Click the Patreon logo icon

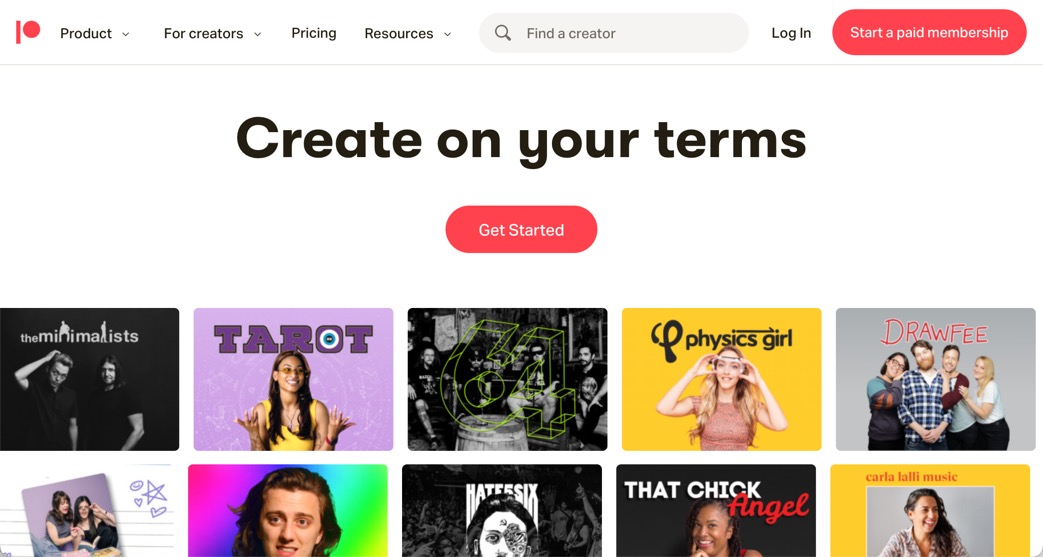(28, 32)
